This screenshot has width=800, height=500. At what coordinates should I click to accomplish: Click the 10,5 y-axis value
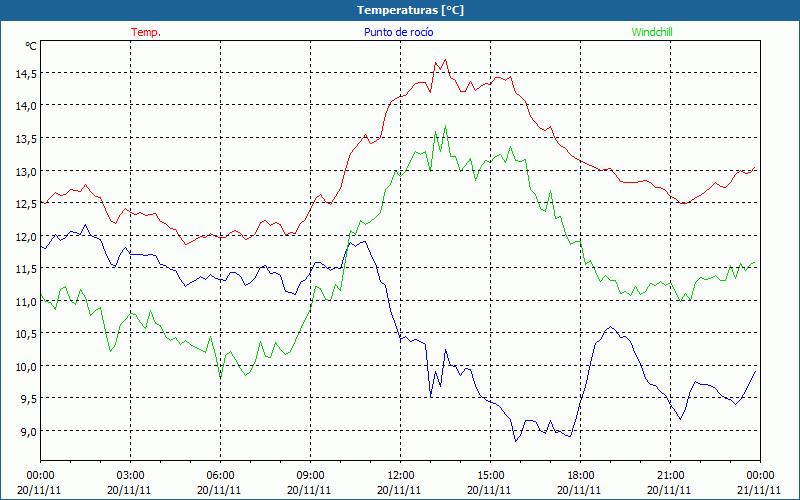pyautogui.click(x=26, y=334)
